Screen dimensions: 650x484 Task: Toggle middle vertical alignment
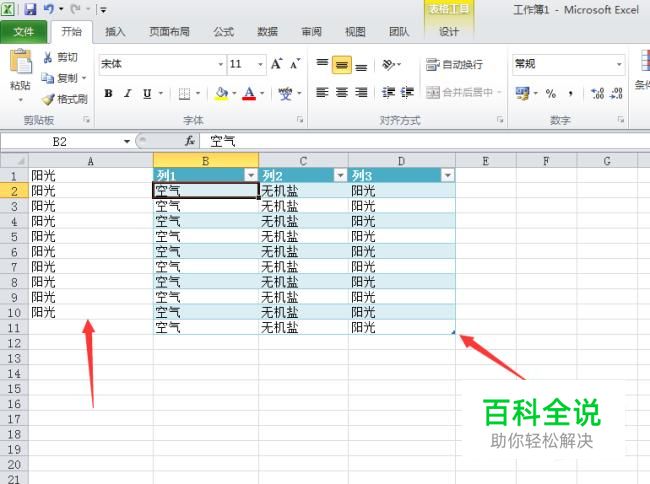click(x=342, y=65)
